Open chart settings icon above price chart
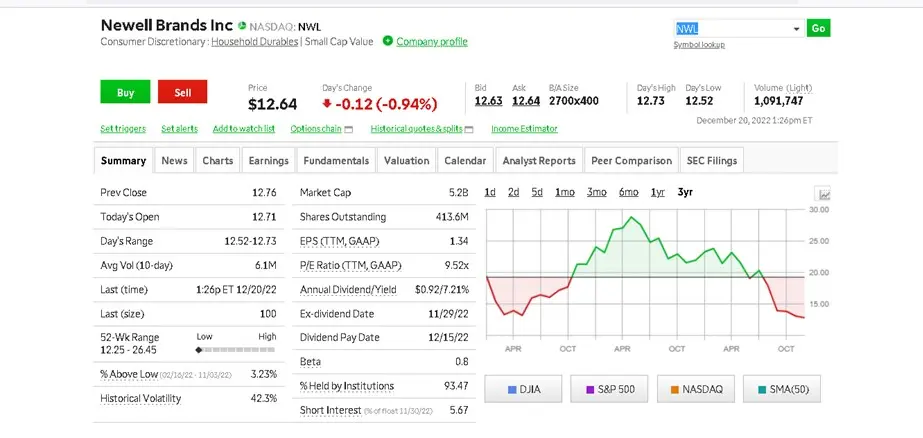The height and width of the screenshot is (438, 923). [824, 194]
